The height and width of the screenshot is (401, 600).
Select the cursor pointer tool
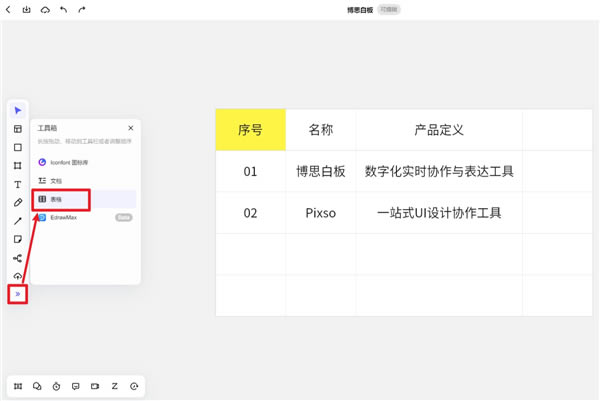click(17, 110)
